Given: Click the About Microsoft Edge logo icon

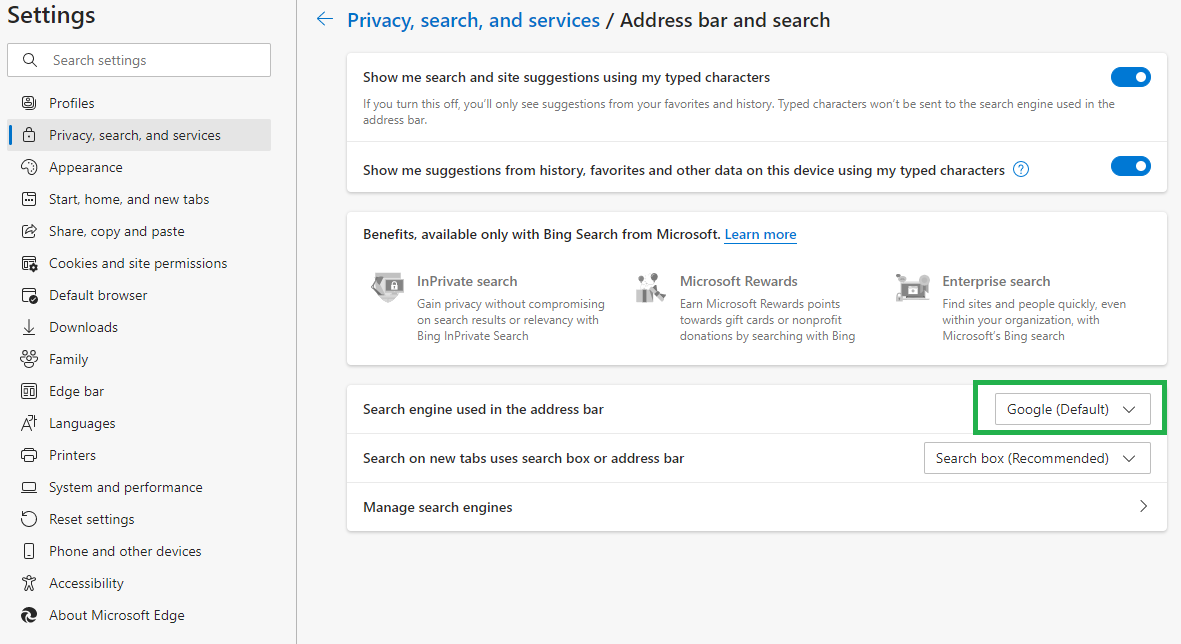Looking at the screenshot, I should [x=29, y=615].
